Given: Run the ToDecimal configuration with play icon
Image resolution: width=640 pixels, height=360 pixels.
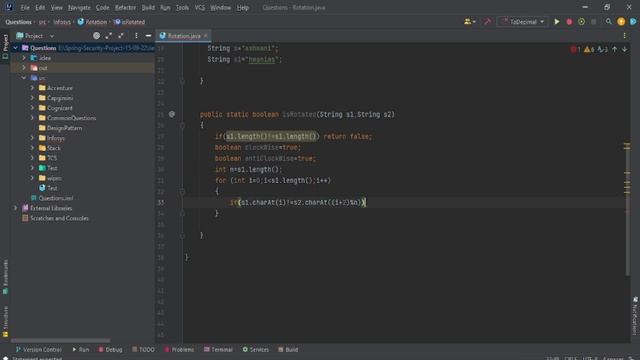Looking at the screenshot, I should (x=556, y=22).
